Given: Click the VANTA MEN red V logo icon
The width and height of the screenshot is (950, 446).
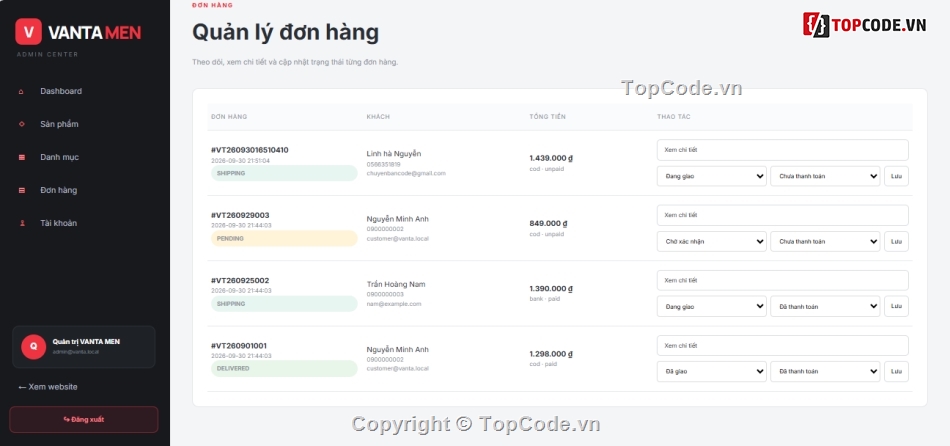Looking at the screenshot, I should tap(28, 32).
